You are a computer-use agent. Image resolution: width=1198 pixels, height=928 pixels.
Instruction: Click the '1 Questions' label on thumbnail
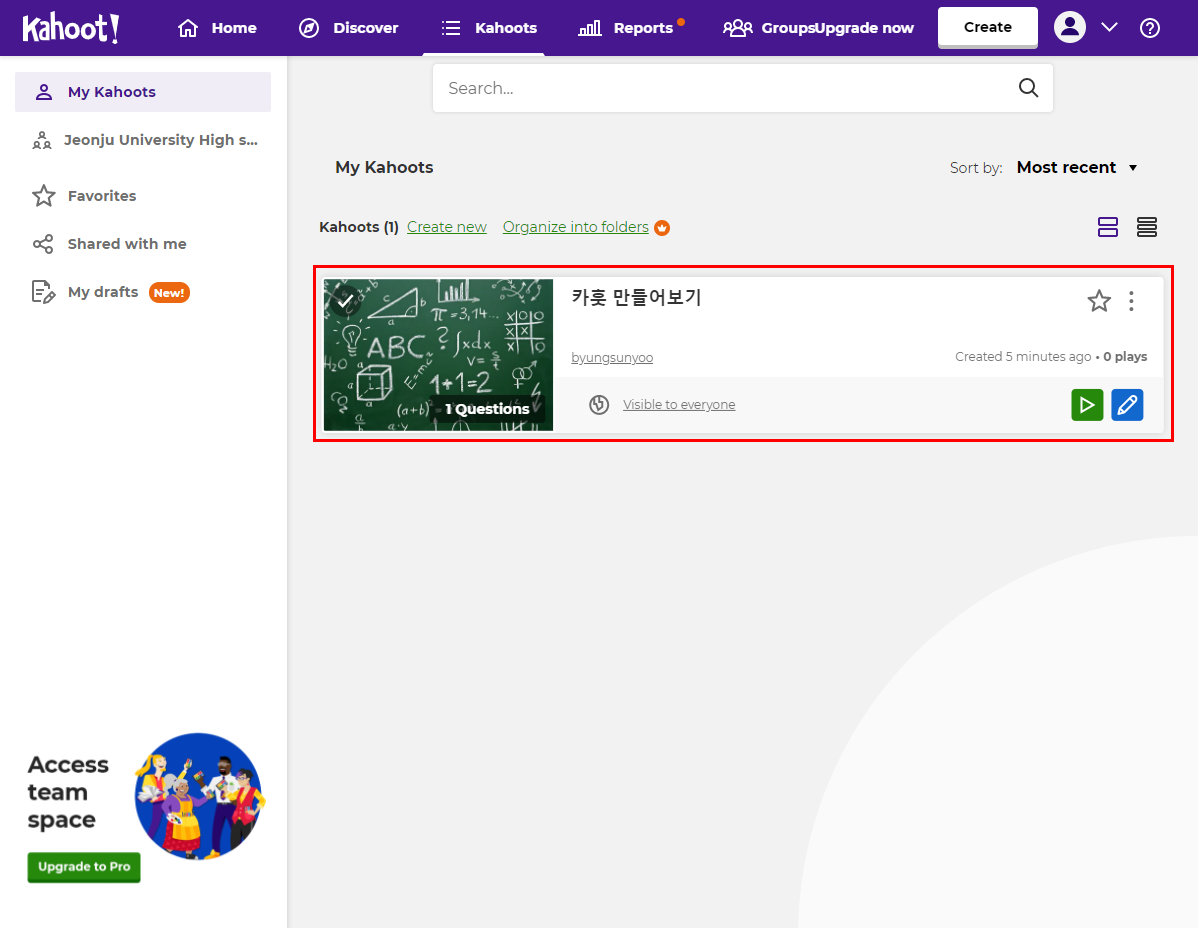click(487, 409)
